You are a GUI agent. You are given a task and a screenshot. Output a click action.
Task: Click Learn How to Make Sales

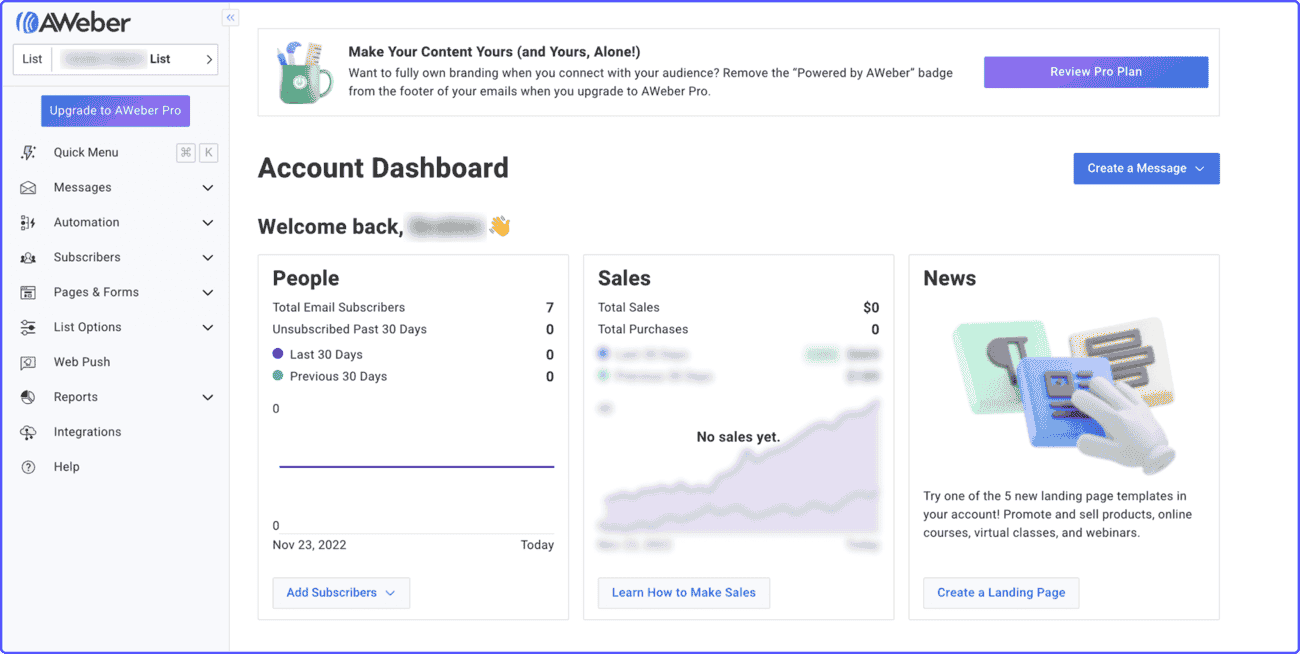684,593
